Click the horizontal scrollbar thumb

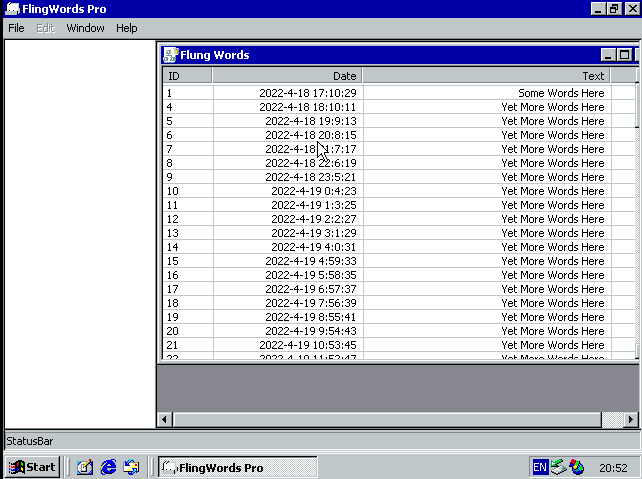click(387, 420)
